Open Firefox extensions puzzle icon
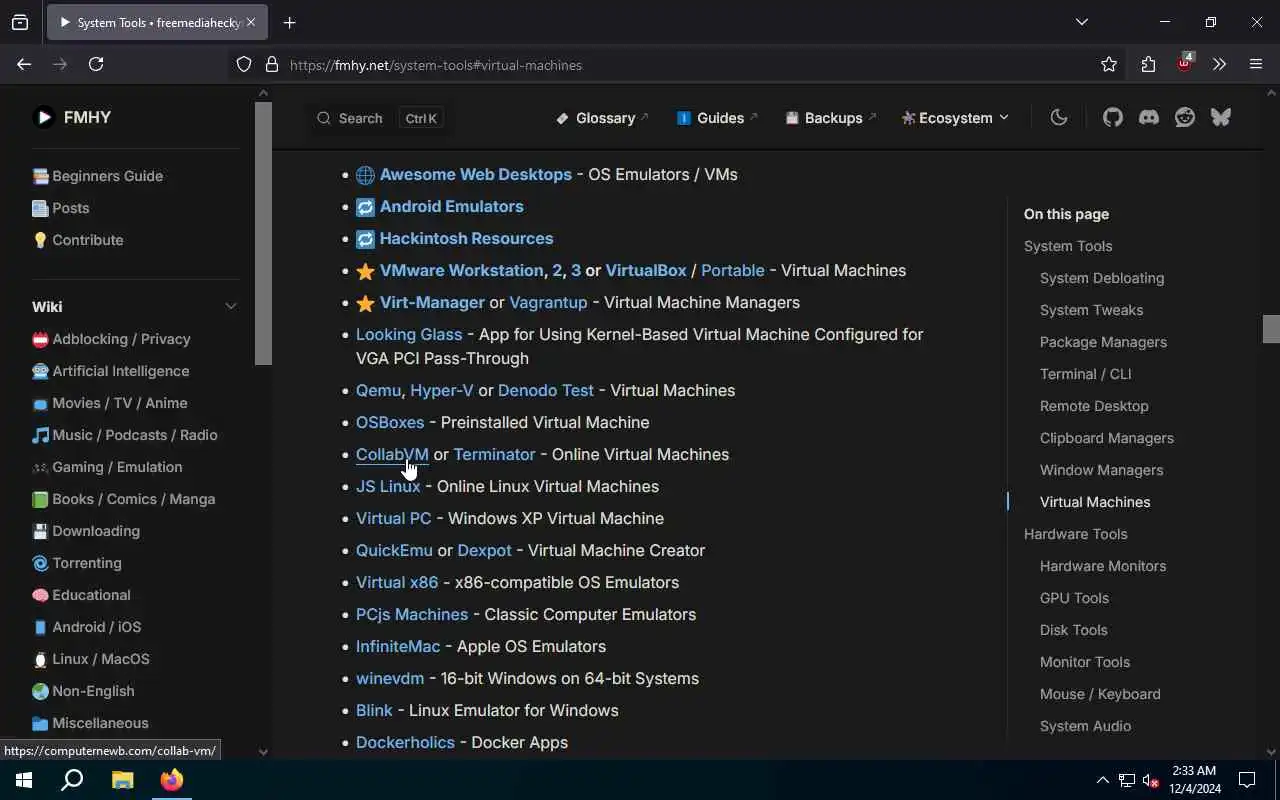Viewport: 1280px width, 800px height. pos(1148,64)
